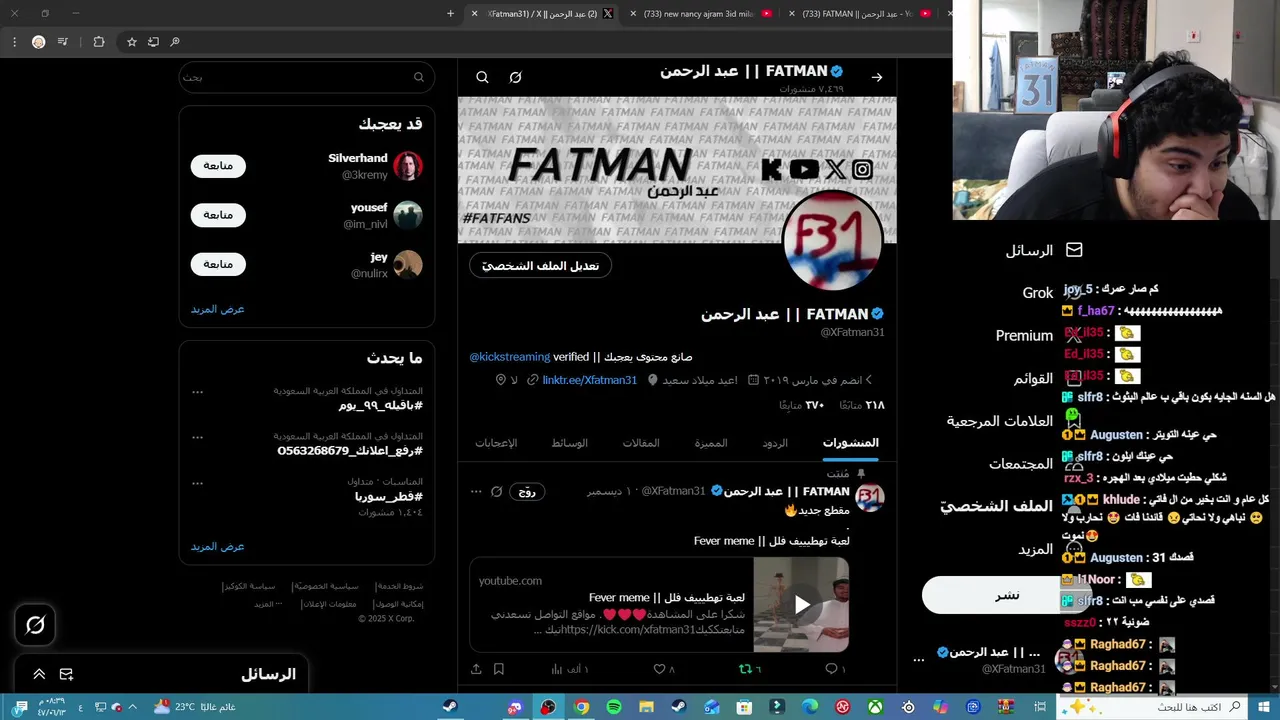The height and width of the screenshot is (720, 1280).
Task: Open the three-dot menu of the pinned post
Action: (x=476, y=492)
